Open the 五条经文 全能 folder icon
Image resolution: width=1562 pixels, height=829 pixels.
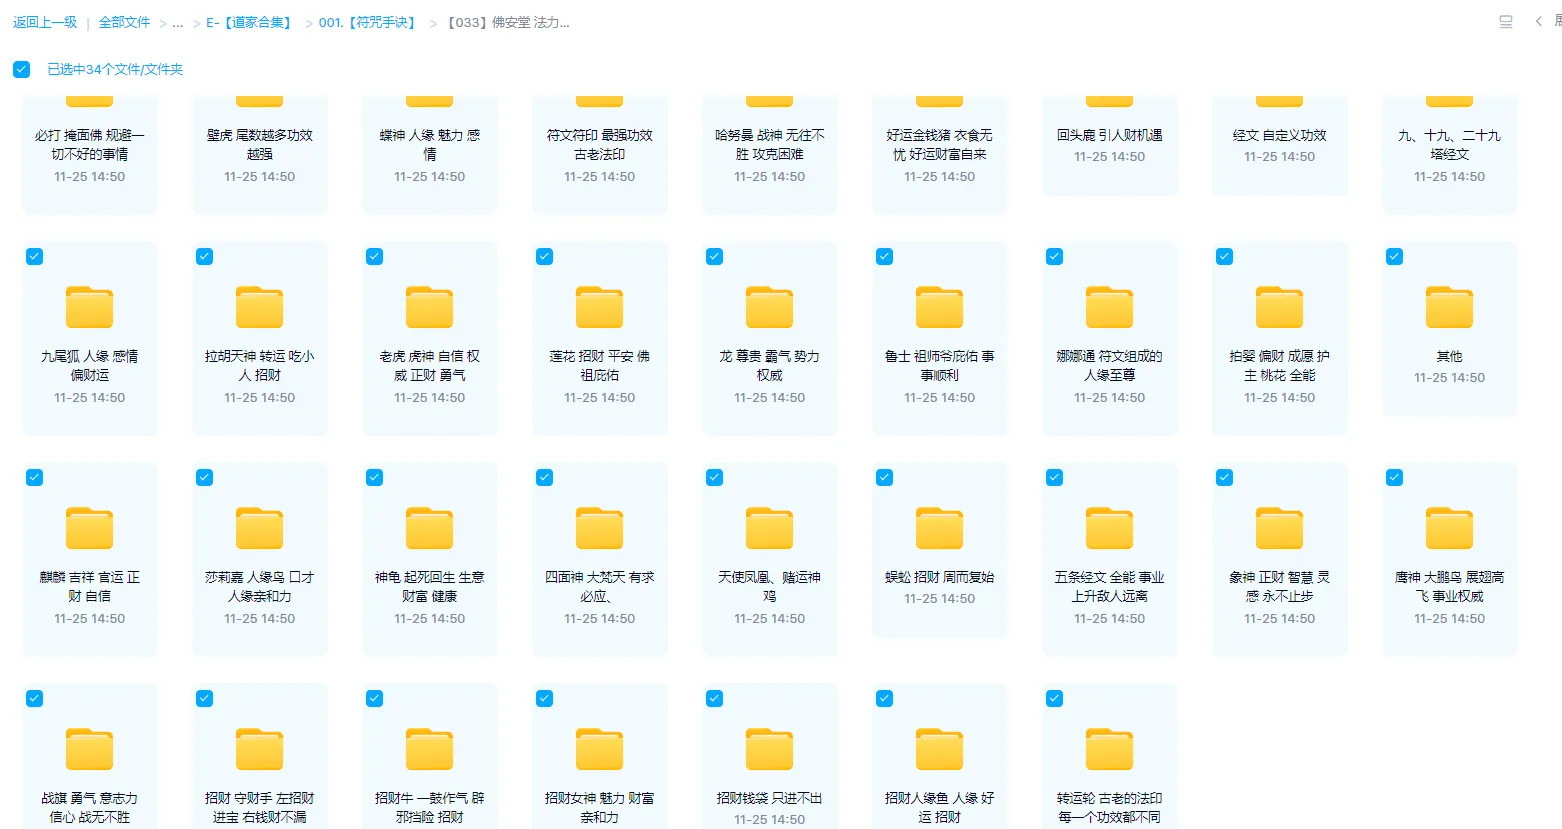(1110, 528)
